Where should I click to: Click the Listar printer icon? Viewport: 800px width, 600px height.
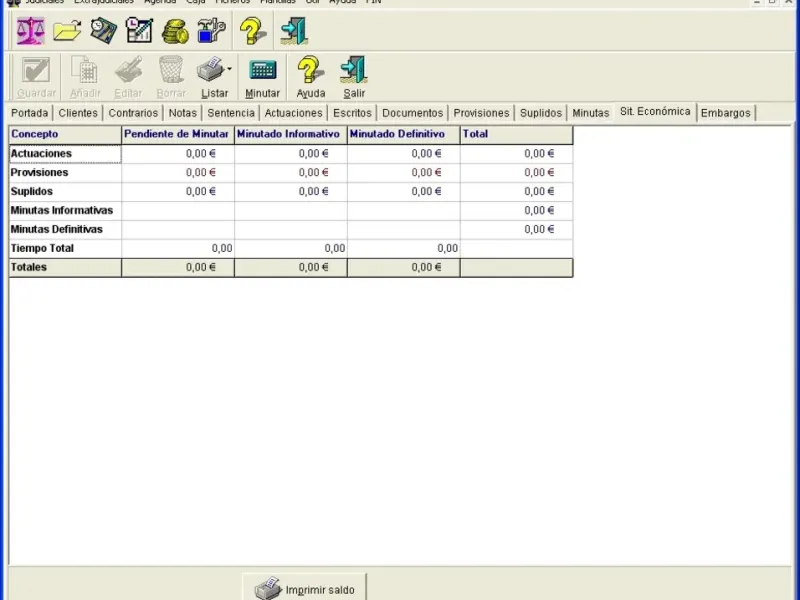click(x=211, y=70)
